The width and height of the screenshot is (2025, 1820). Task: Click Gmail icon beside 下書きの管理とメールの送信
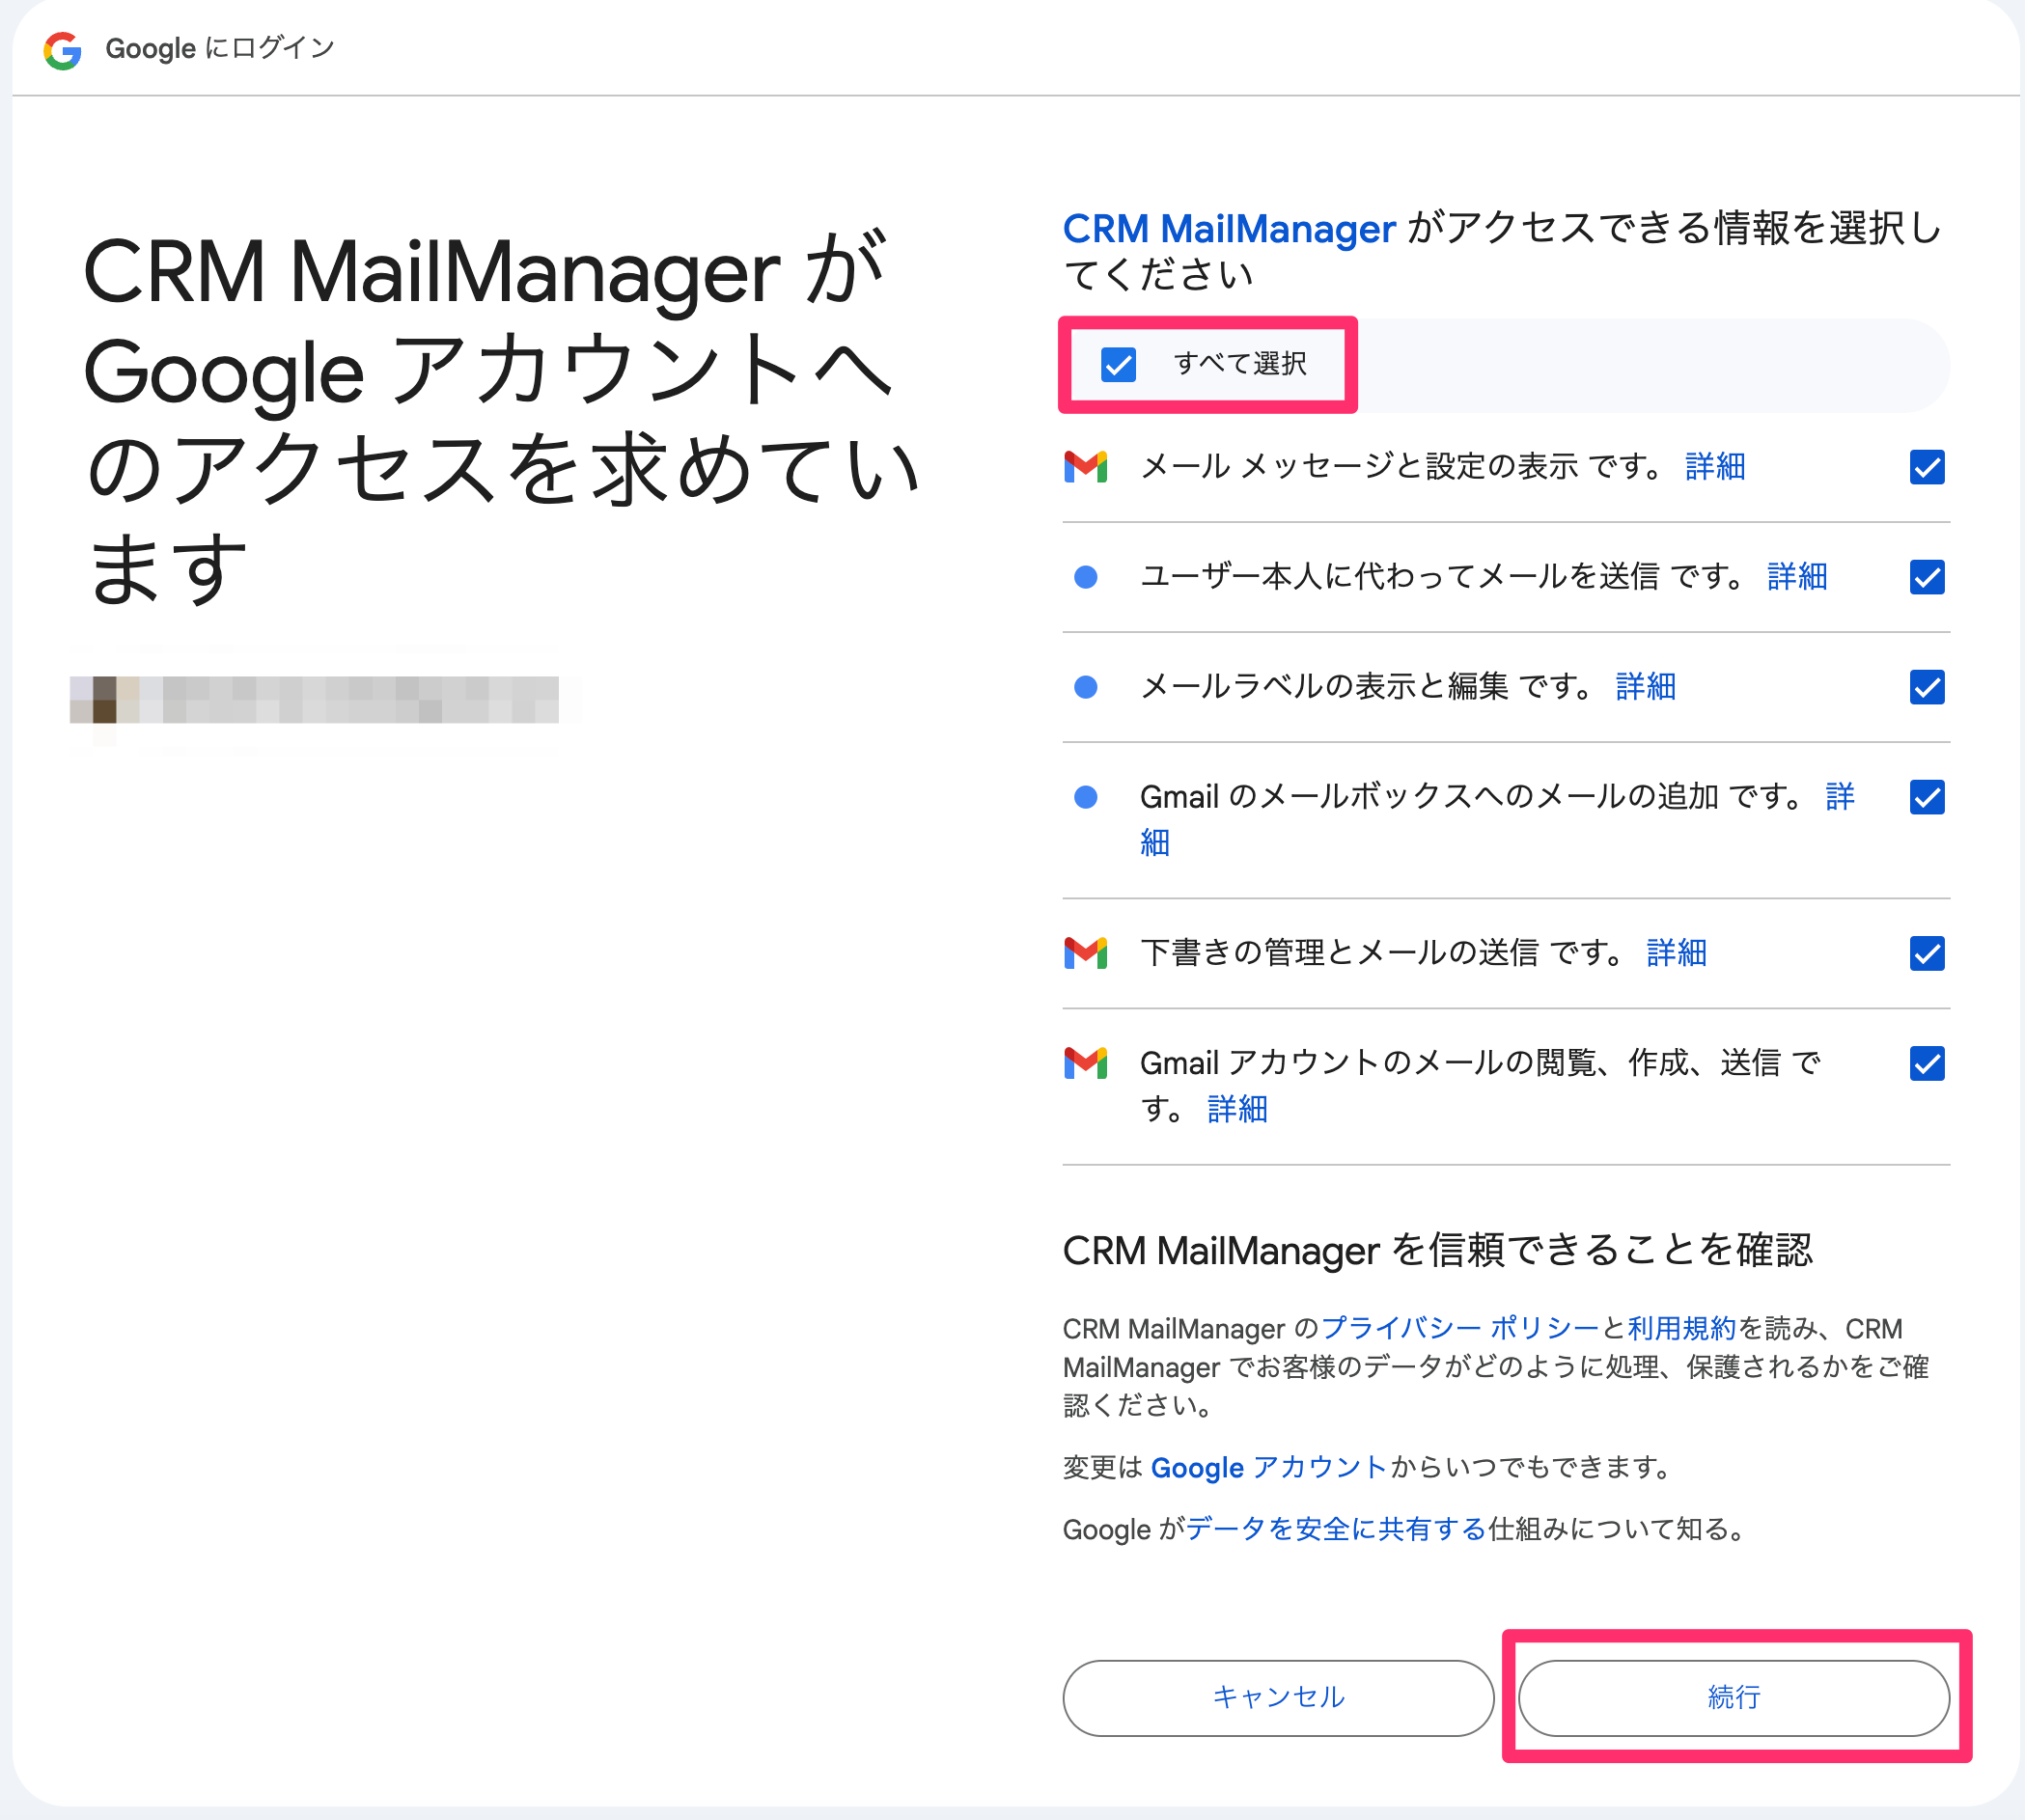point(1085,953)
